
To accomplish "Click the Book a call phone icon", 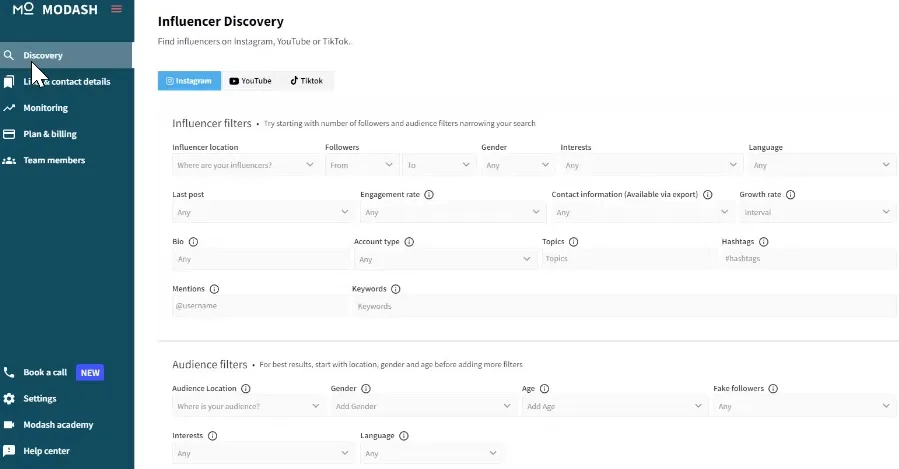I will coord(9,373).
